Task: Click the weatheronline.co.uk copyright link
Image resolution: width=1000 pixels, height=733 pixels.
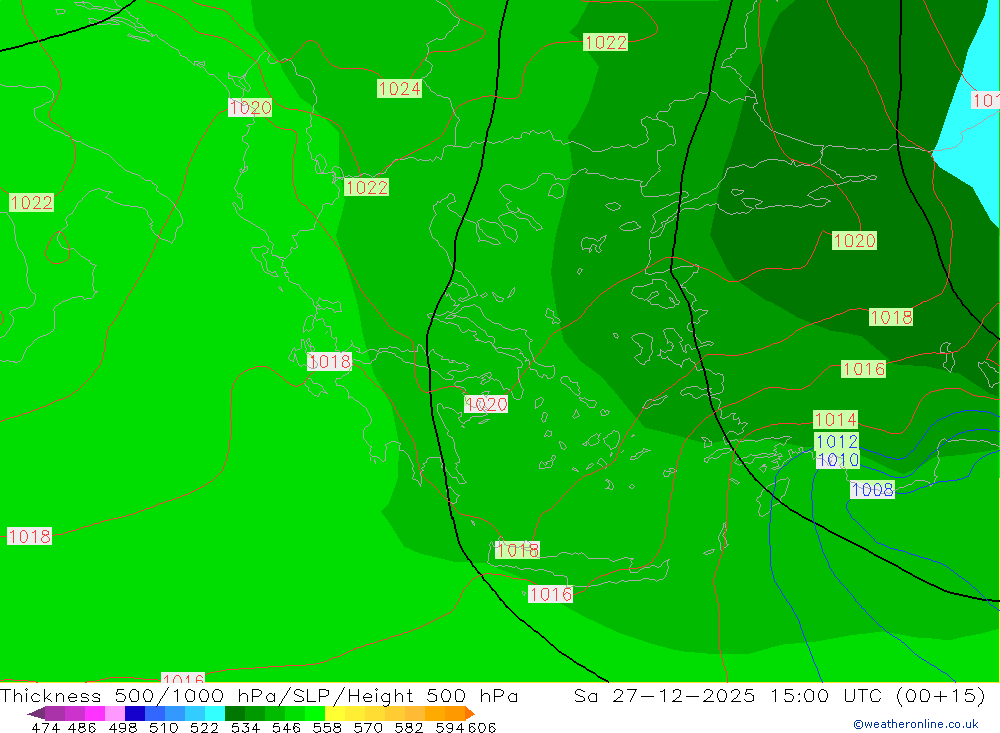Action: 915,724
